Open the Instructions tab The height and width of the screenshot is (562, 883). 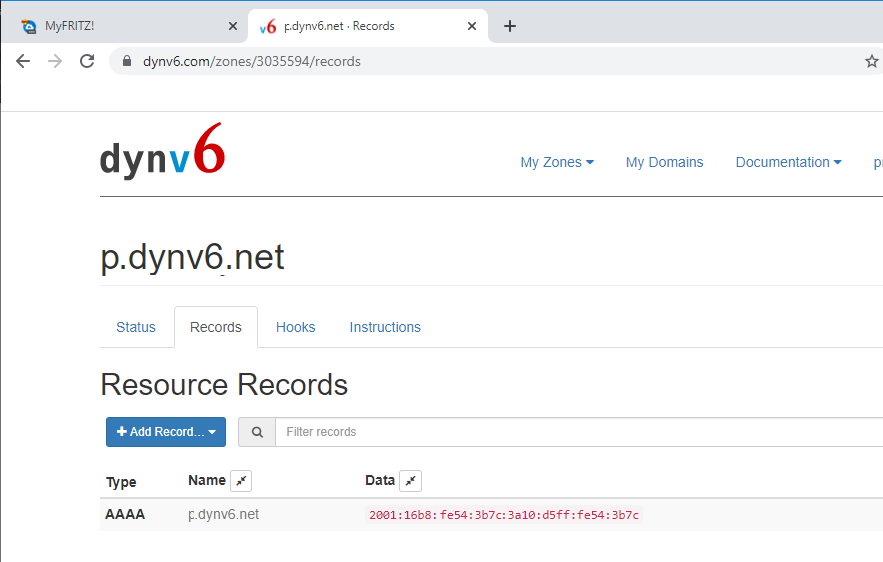[385, 327]
